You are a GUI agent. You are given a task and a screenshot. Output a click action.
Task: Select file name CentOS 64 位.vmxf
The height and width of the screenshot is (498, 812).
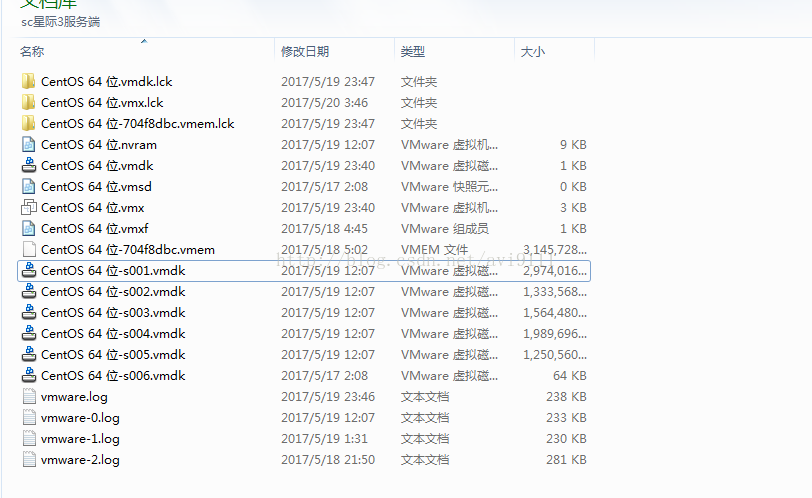click(95, 228)
